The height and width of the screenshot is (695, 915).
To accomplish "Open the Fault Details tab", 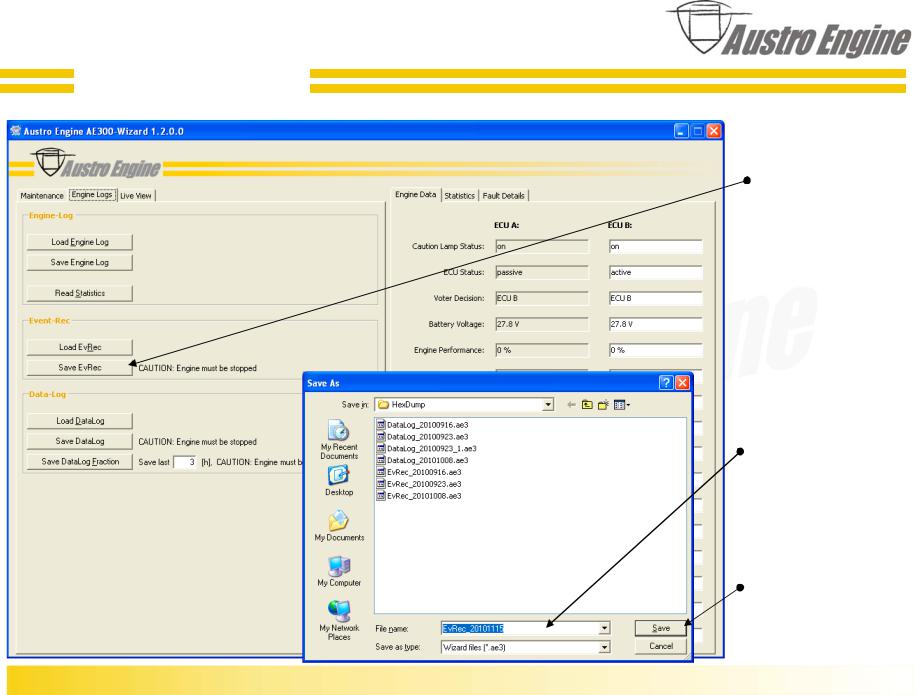I will (x=504, y=195).
